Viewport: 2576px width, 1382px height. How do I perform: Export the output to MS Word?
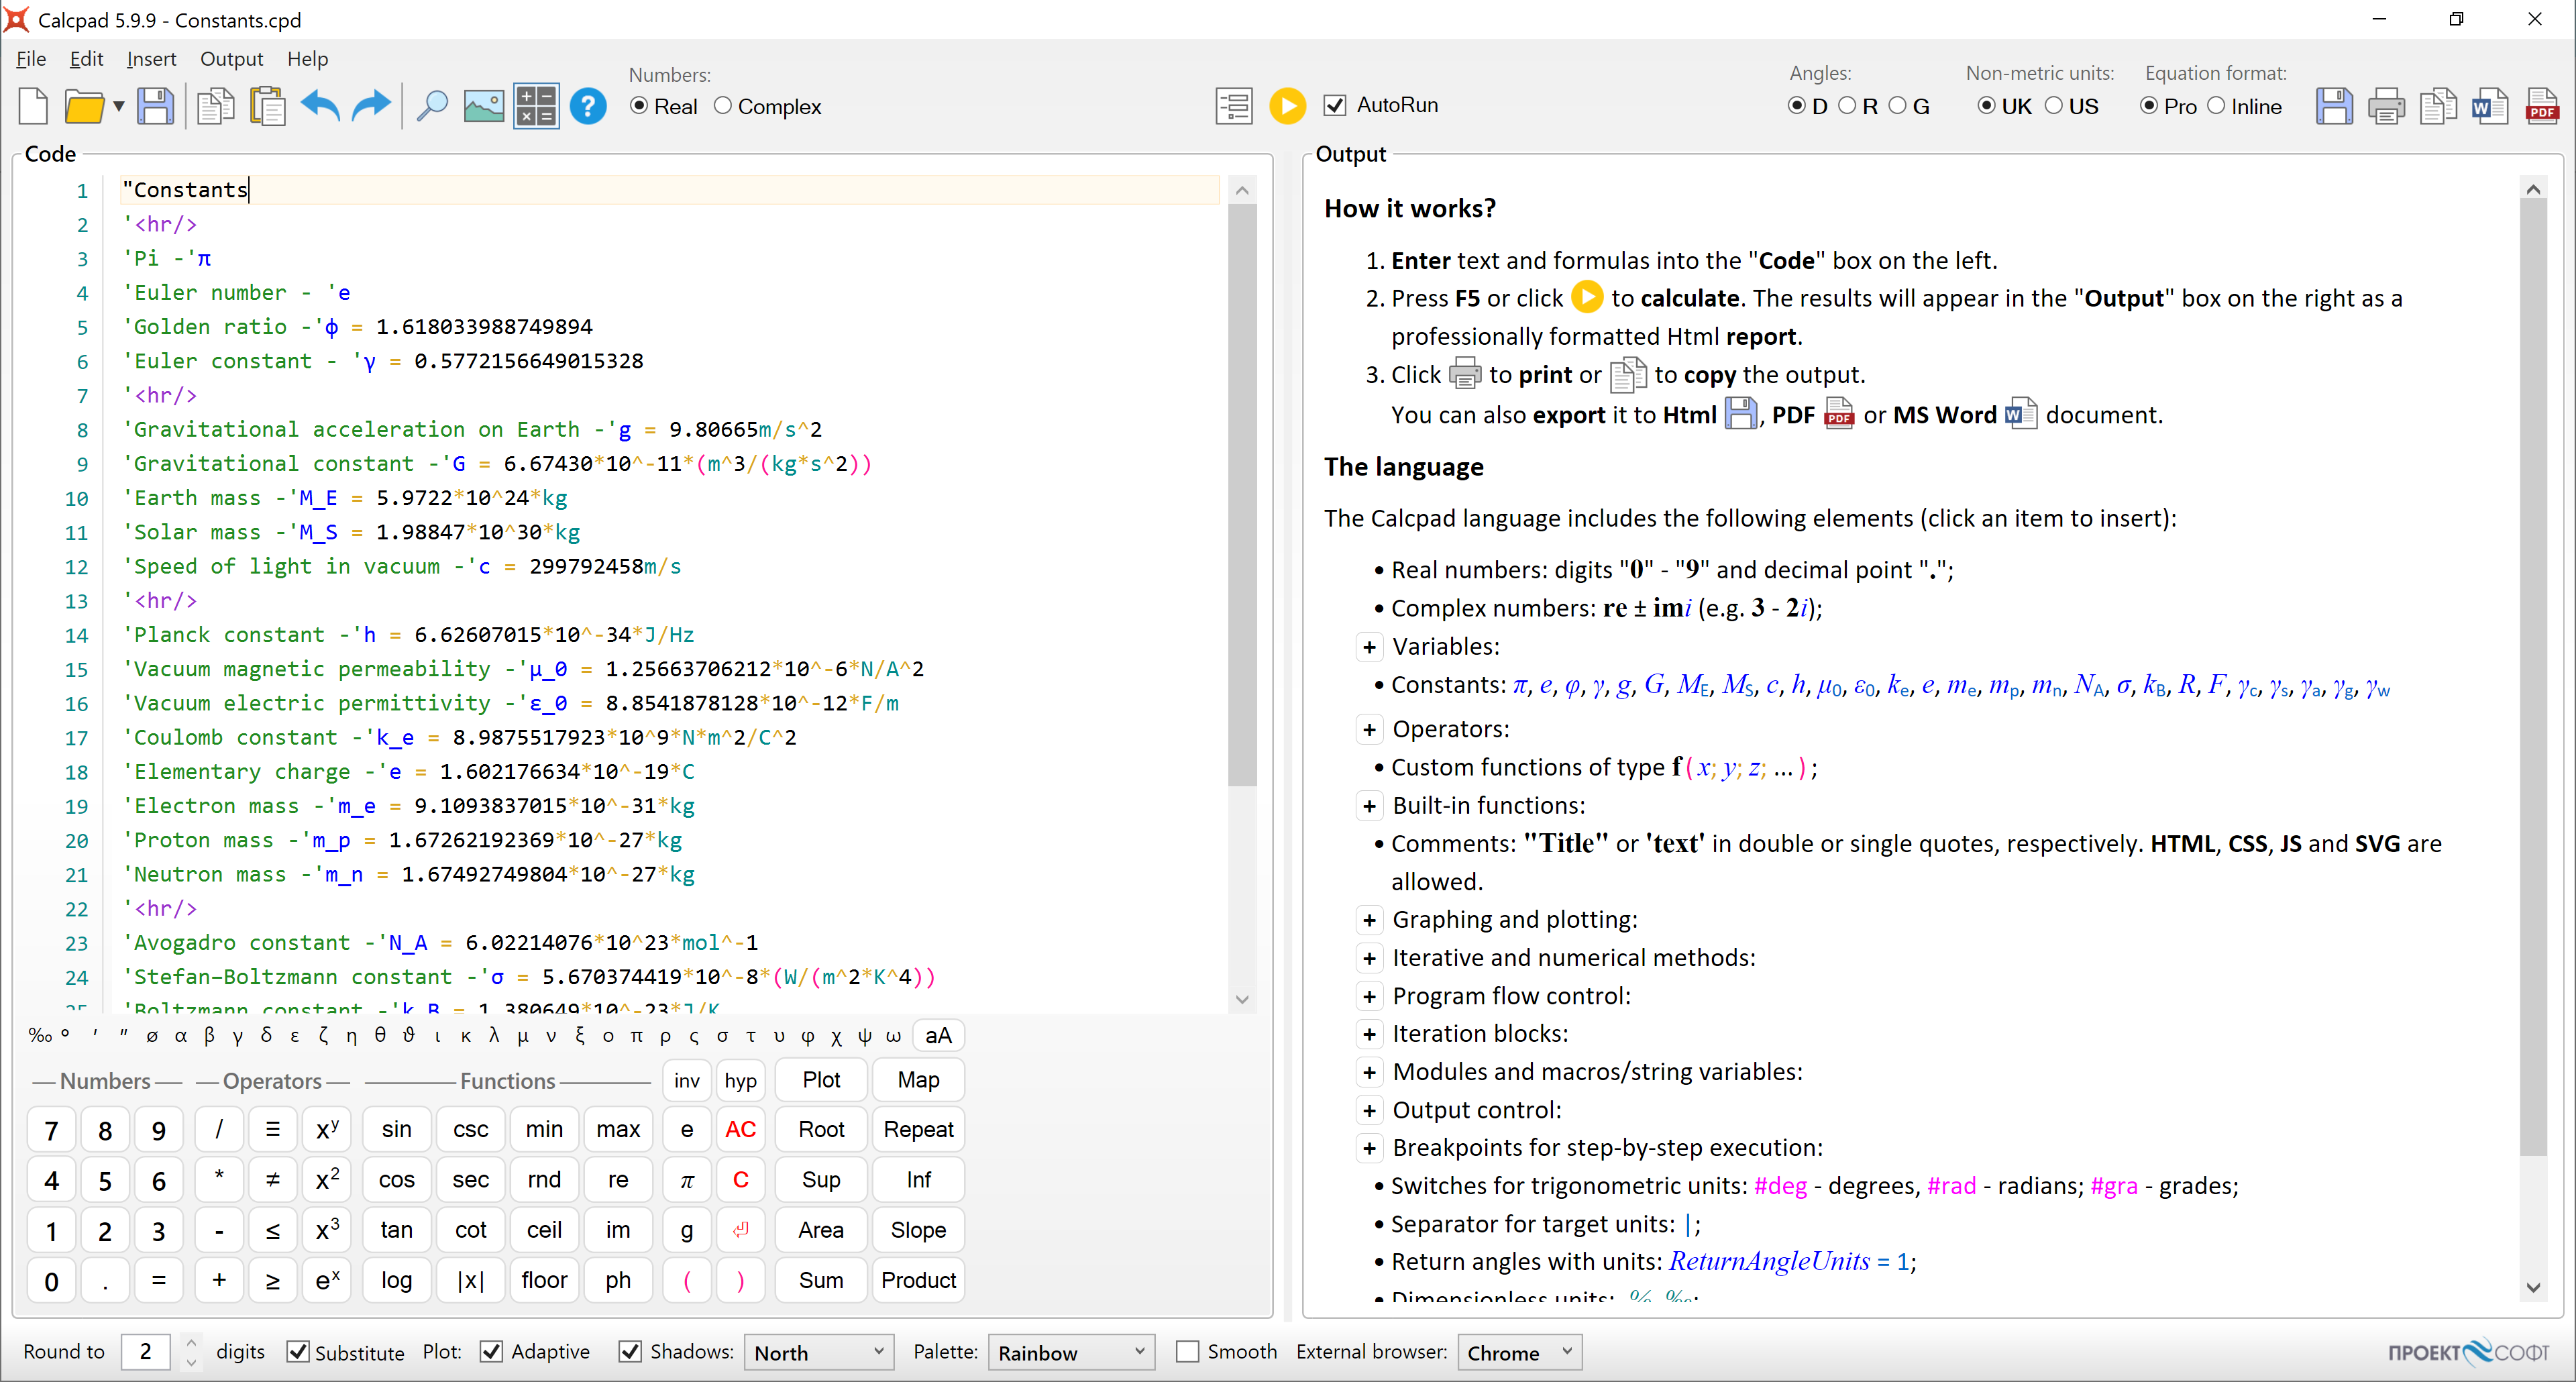pyautogui.click(x=2491, y=105)
